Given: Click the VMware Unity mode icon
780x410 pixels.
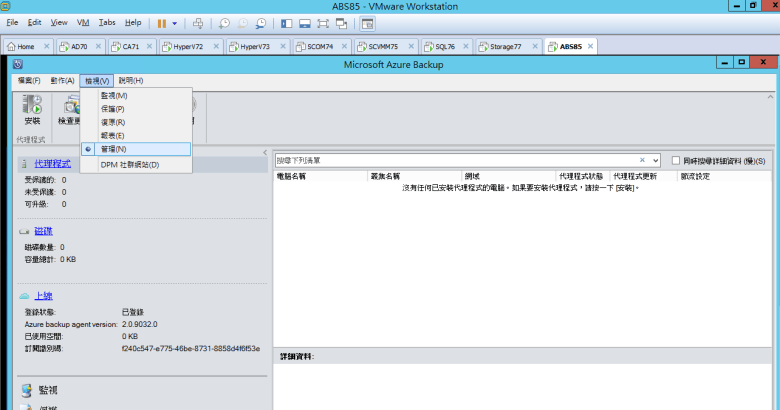Looking at the screenshot, I should (x=342, y=22).
